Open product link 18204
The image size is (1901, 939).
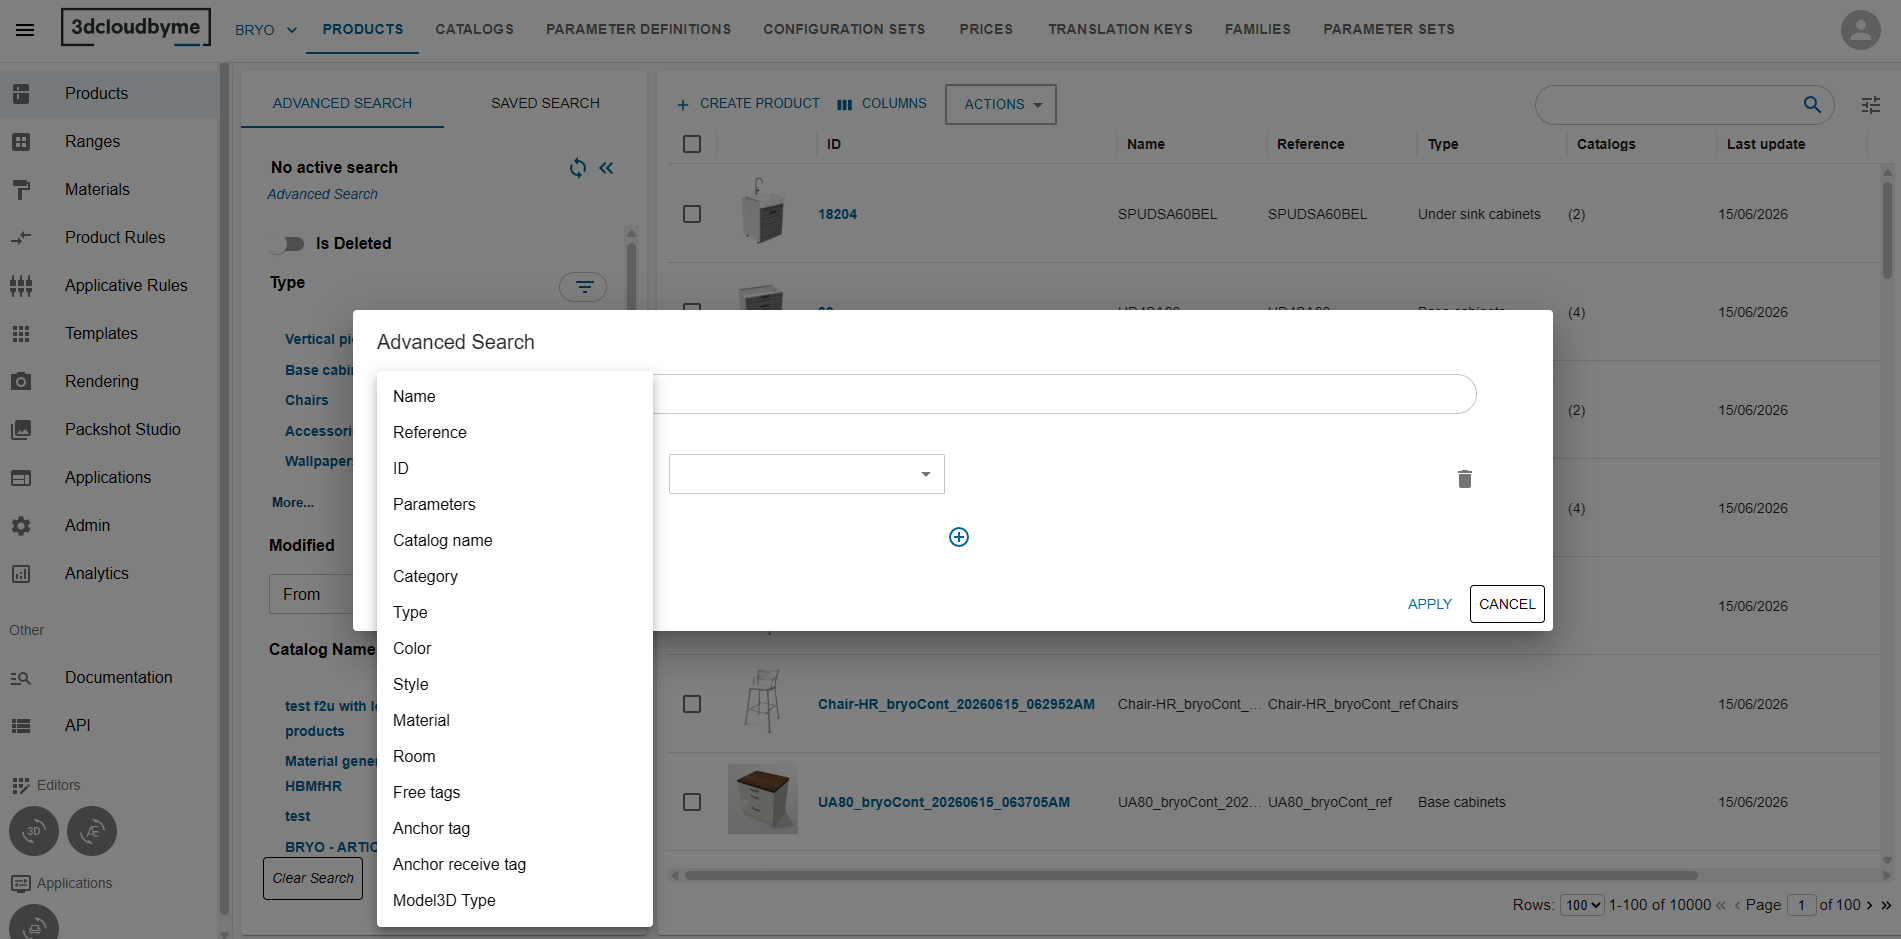tap(837, 215)
